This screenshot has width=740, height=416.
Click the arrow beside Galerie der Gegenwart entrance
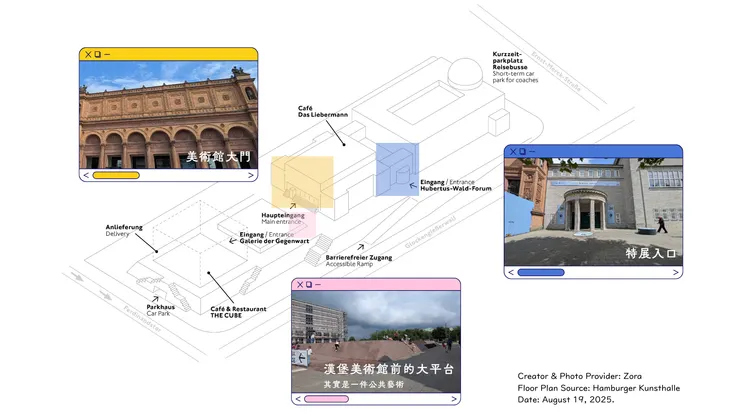[x=233, y=241]
